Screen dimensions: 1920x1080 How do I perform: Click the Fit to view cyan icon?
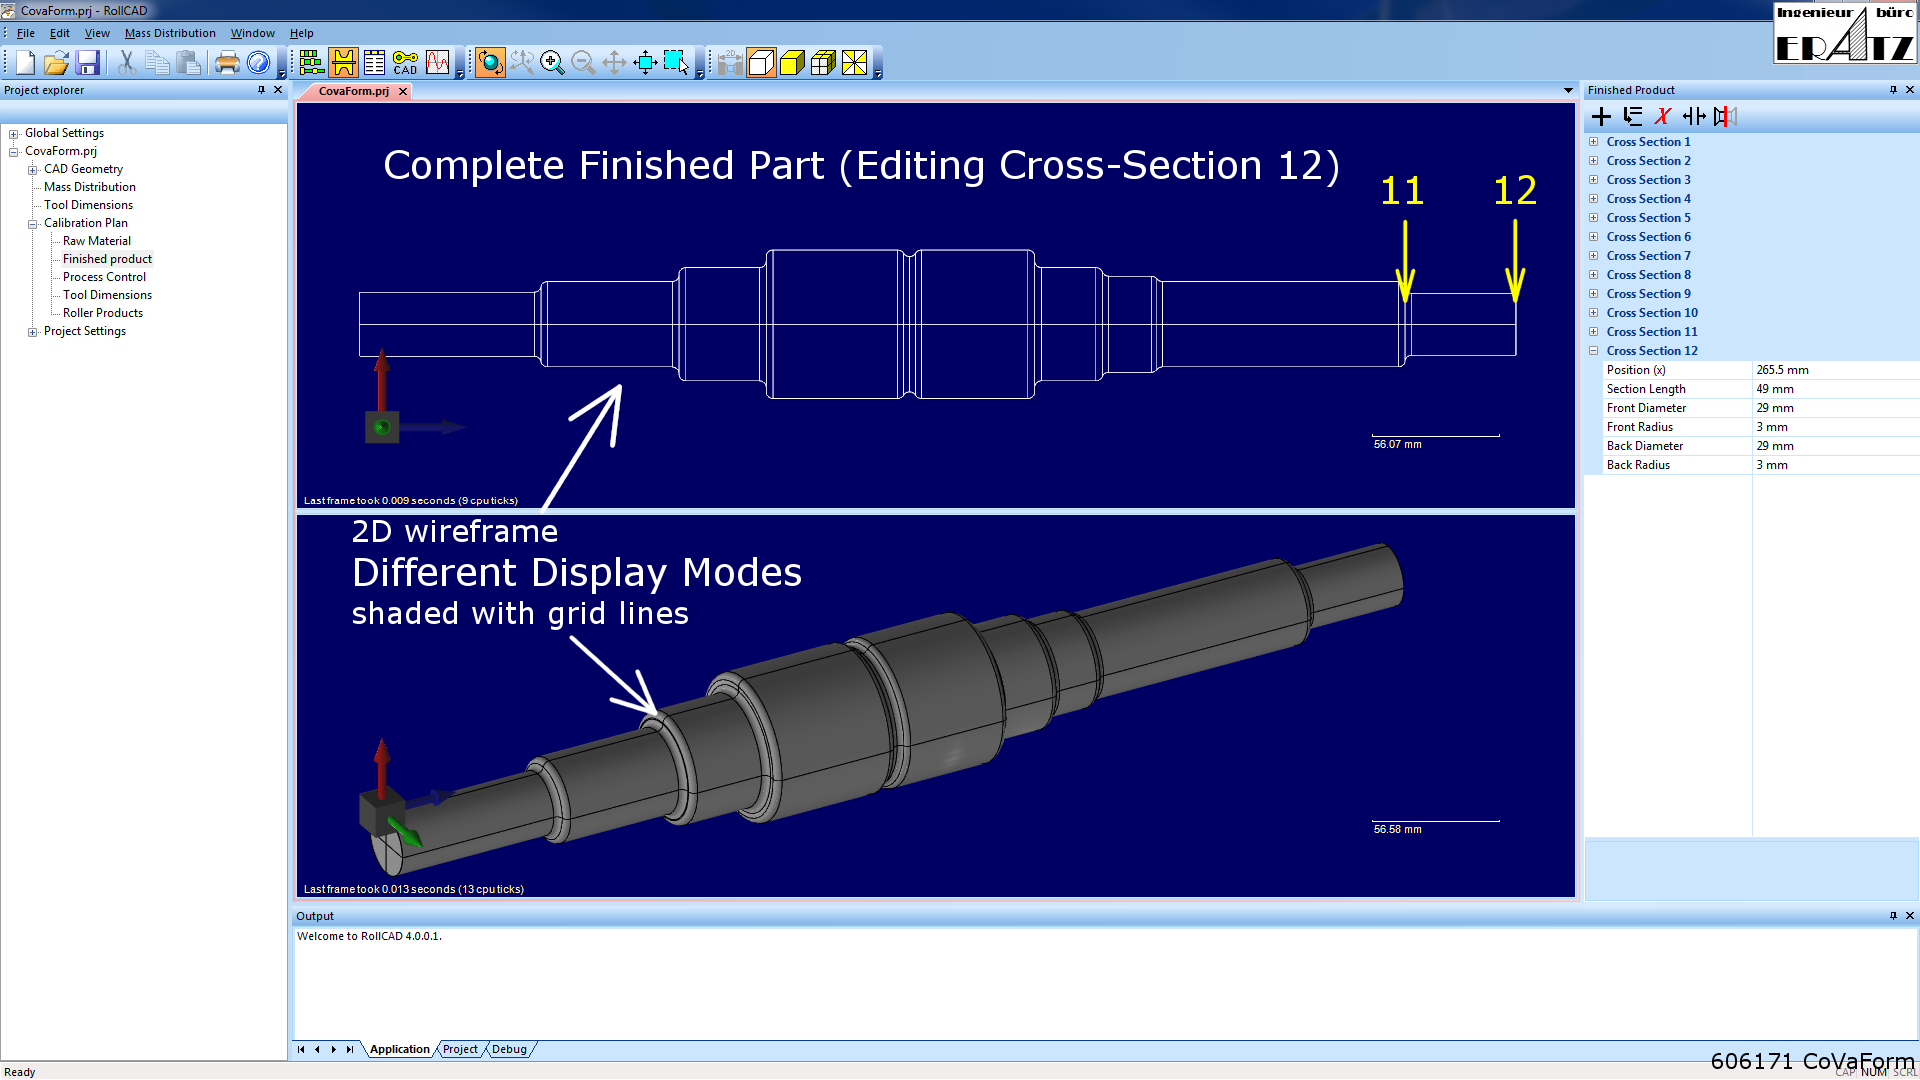tap(645, 63)
